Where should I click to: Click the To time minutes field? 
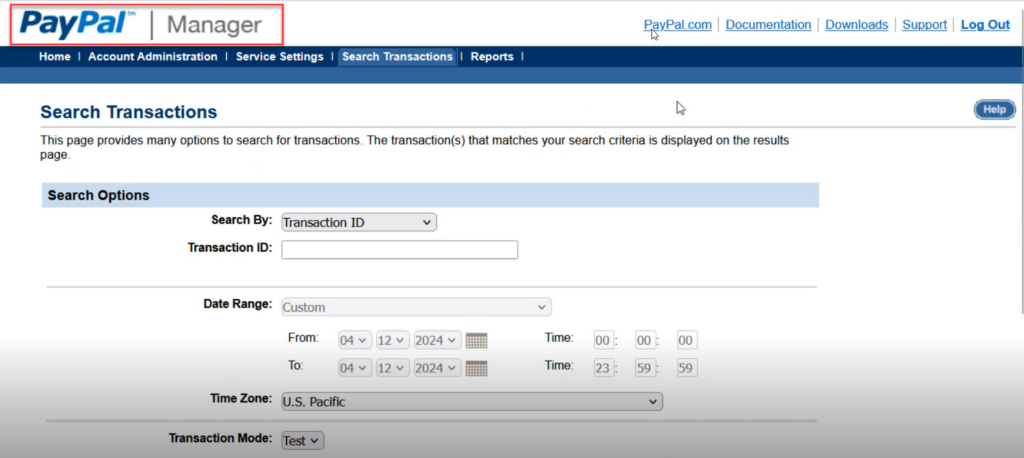tap(645, 368)
